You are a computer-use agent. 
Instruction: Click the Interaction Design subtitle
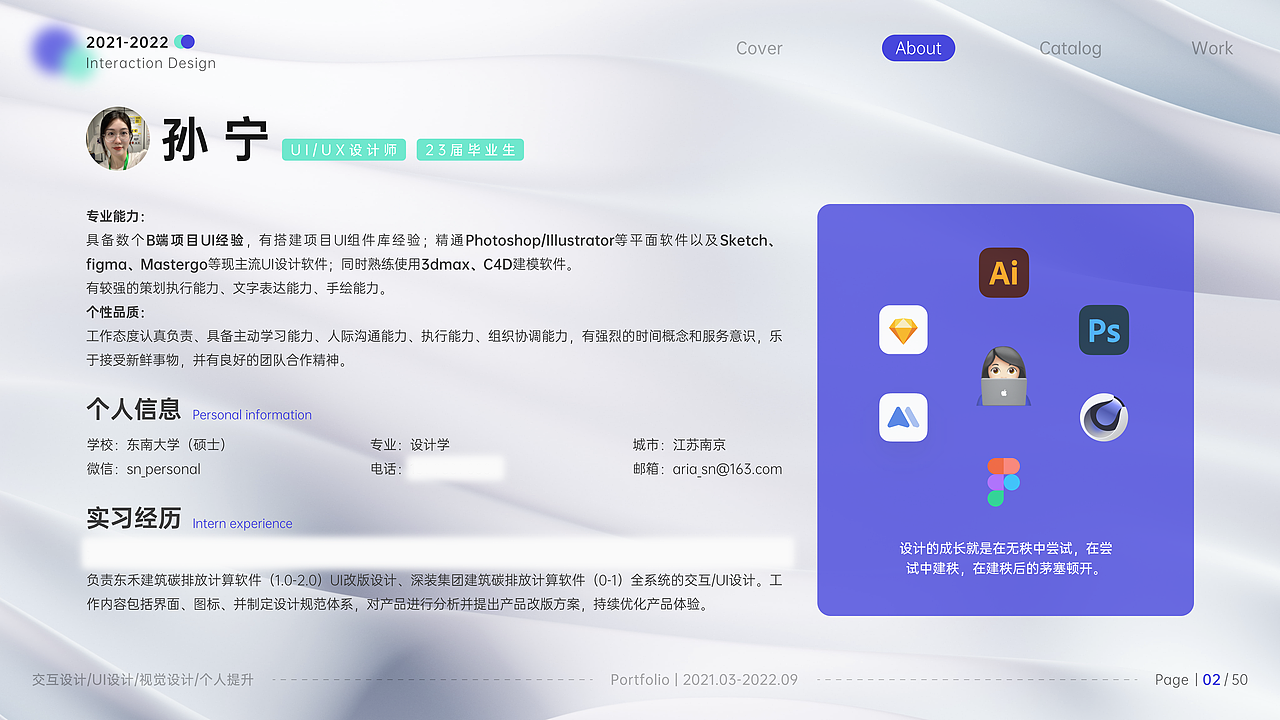(151, 63)
